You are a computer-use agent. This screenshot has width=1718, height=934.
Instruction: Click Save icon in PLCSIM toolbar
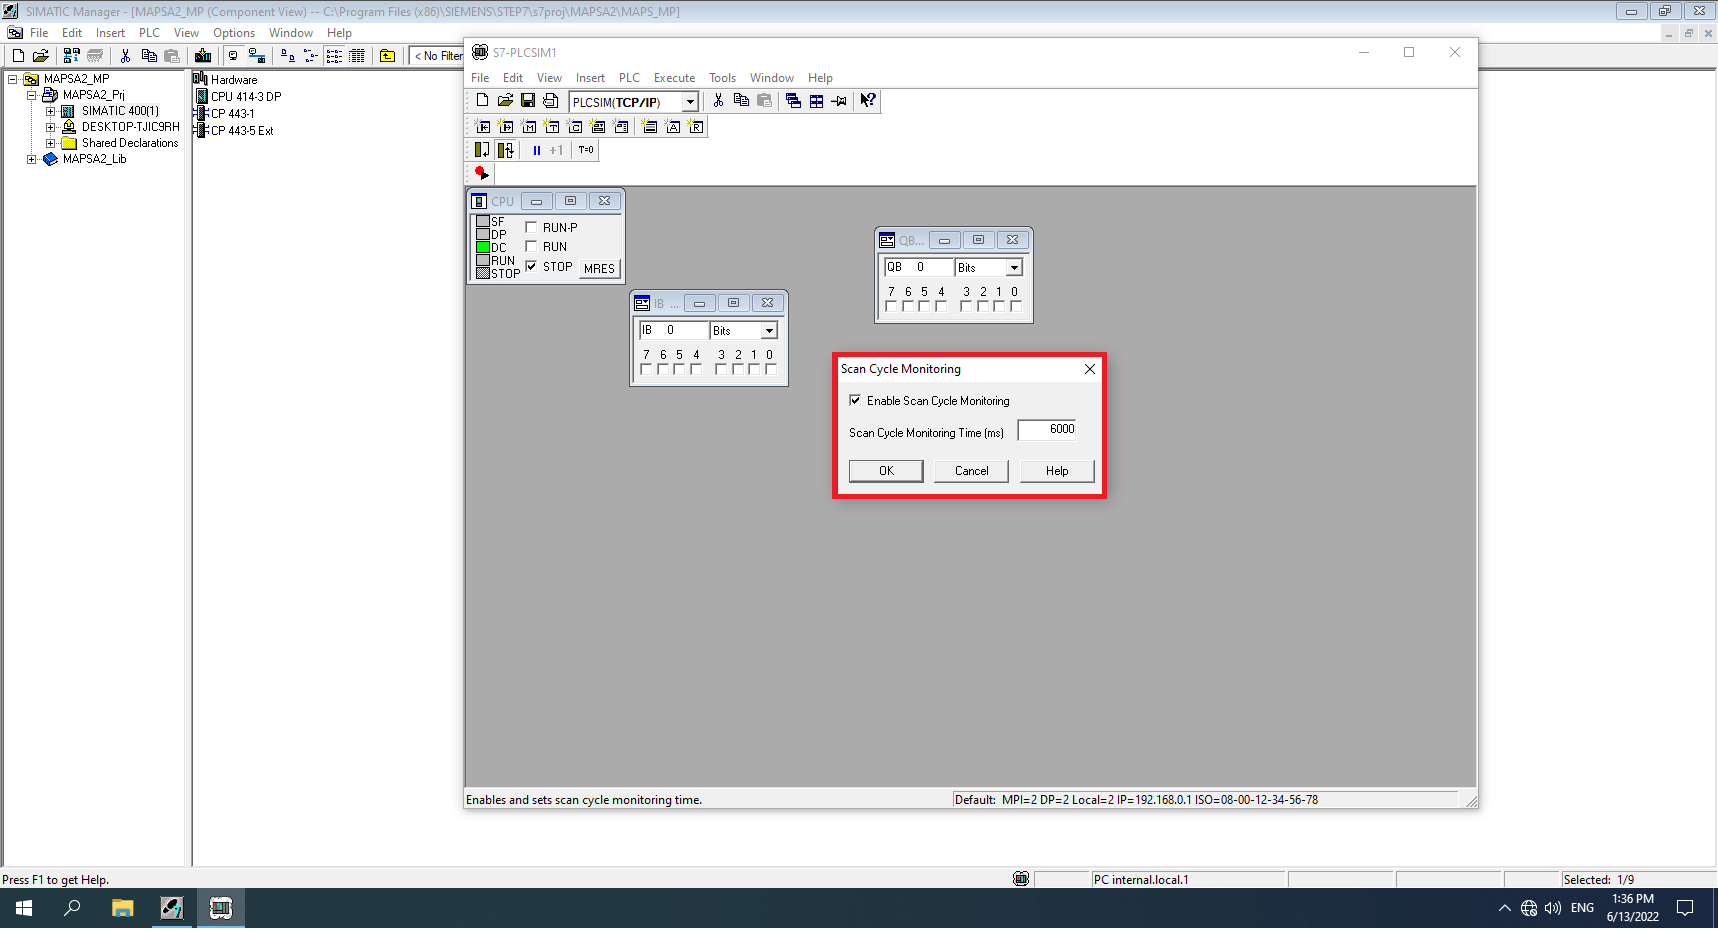528,101
